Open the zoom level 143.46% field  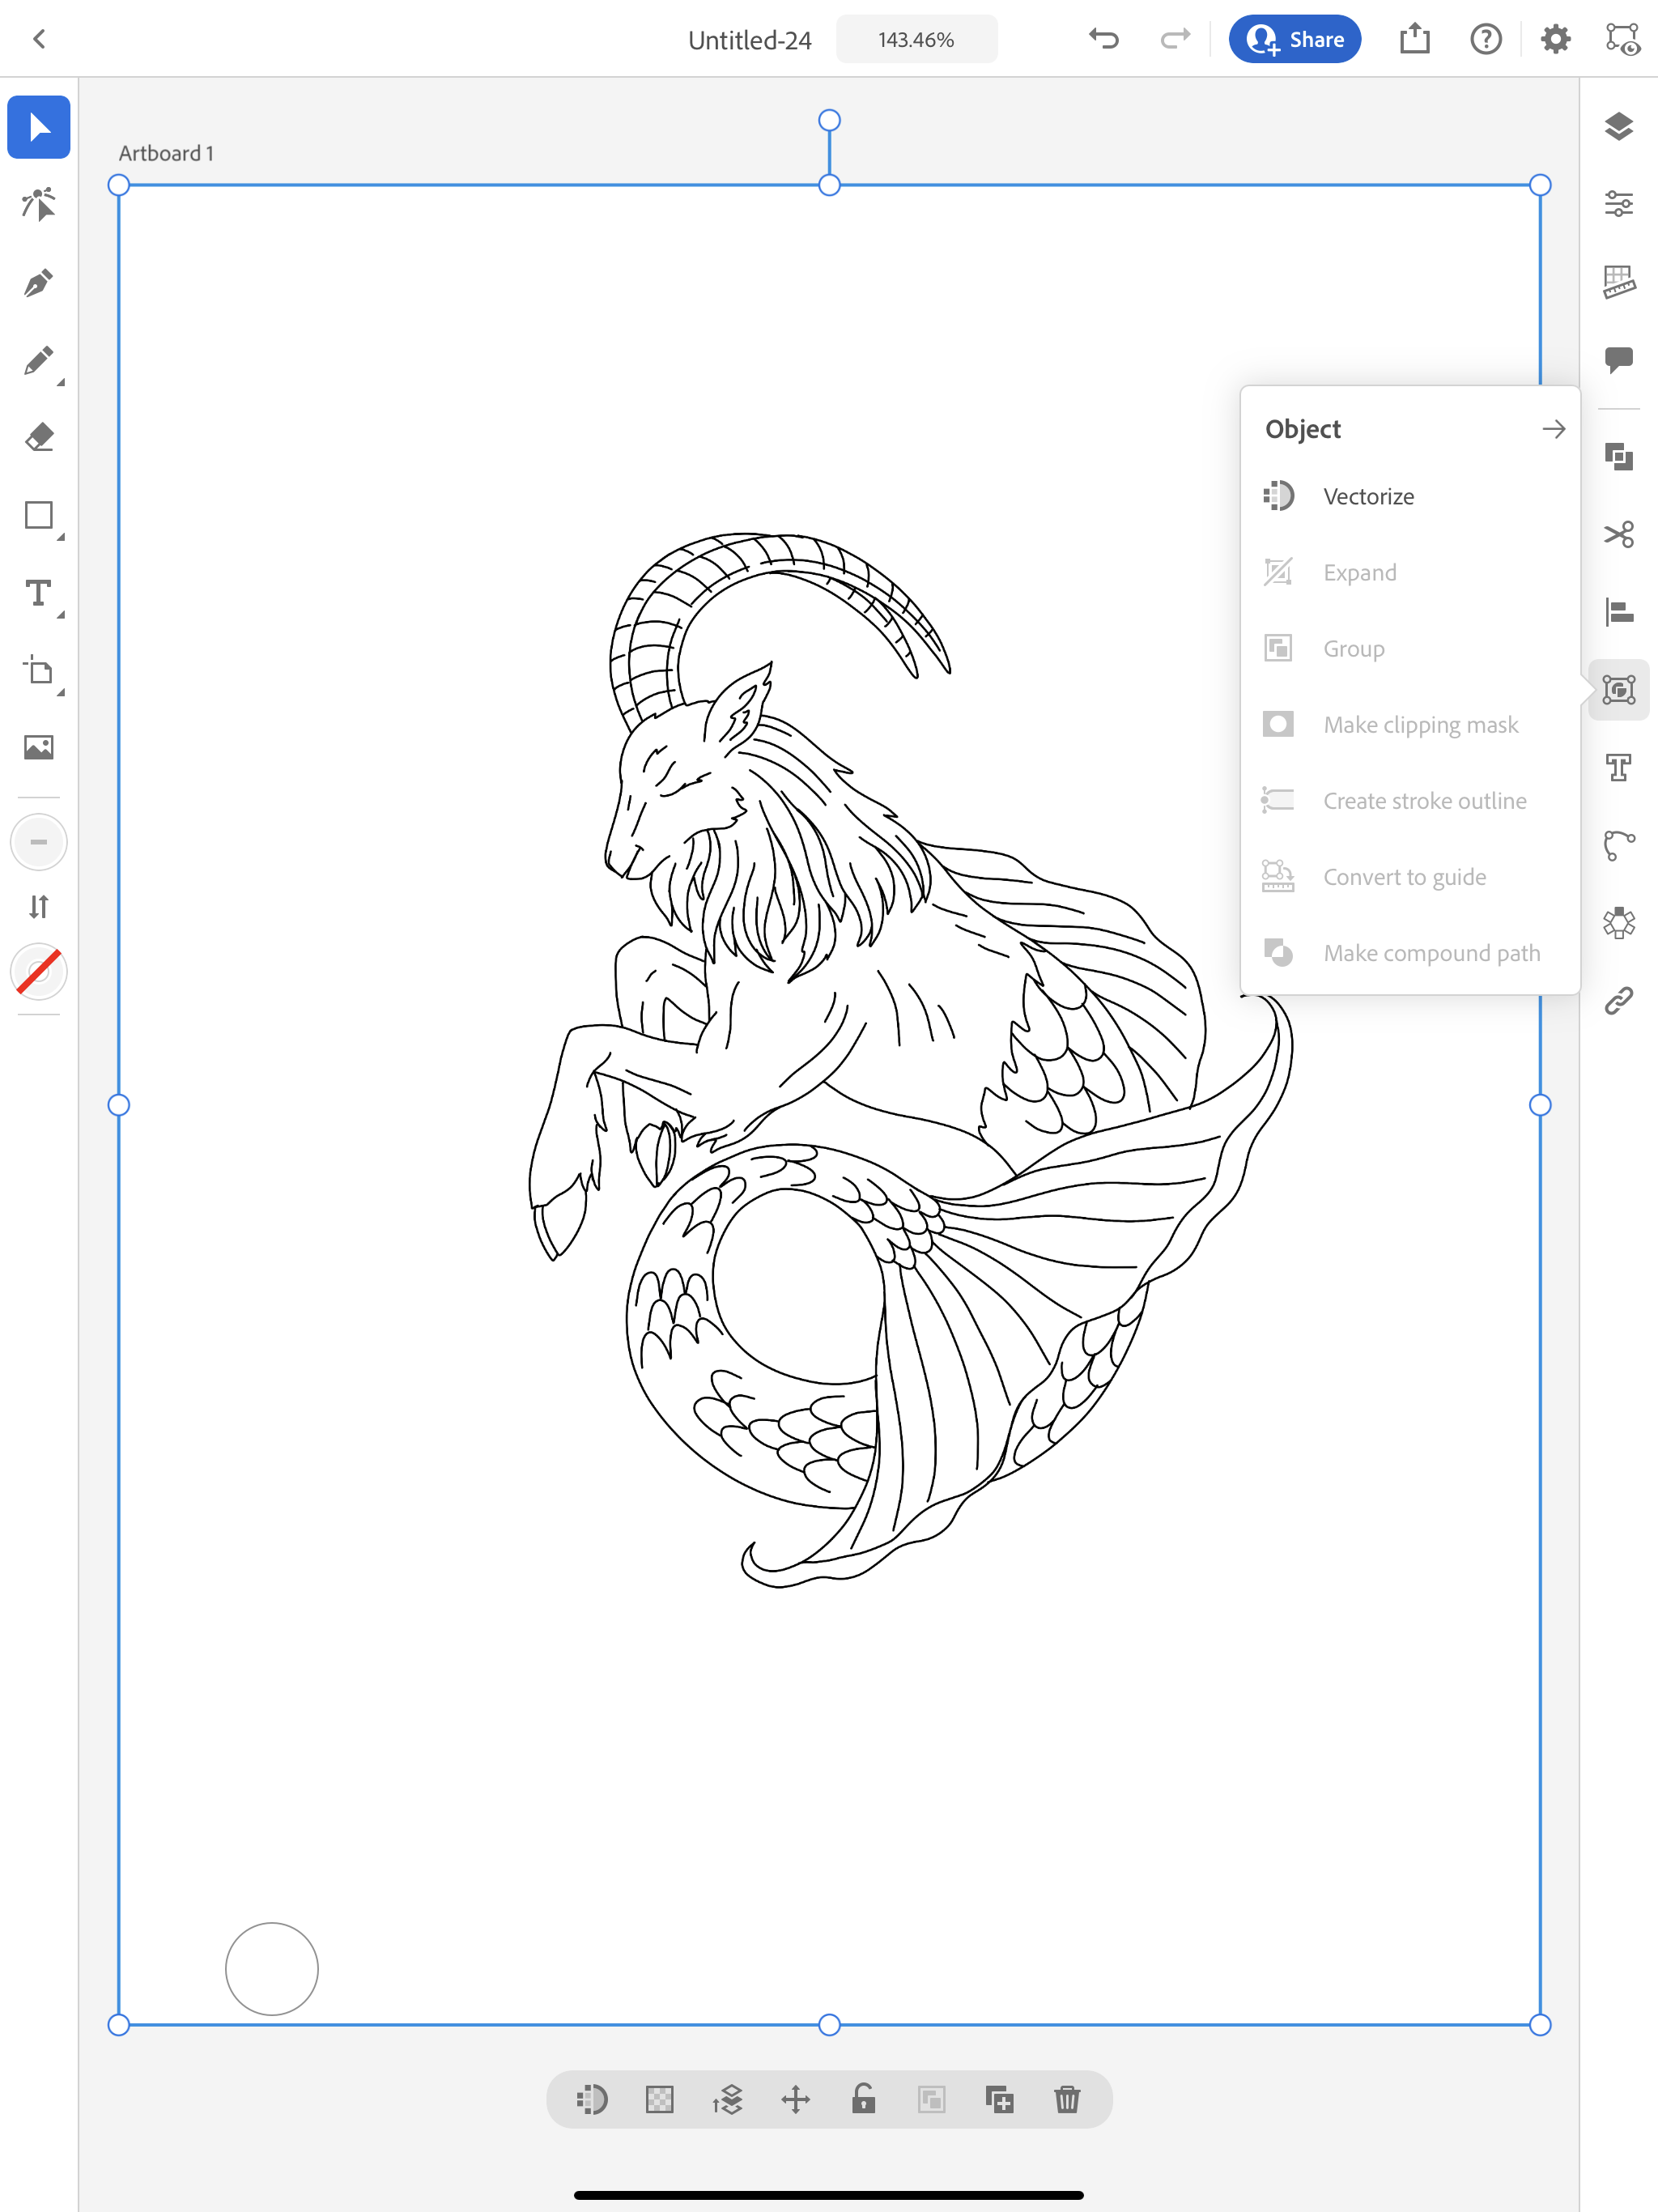pos(916,40)
